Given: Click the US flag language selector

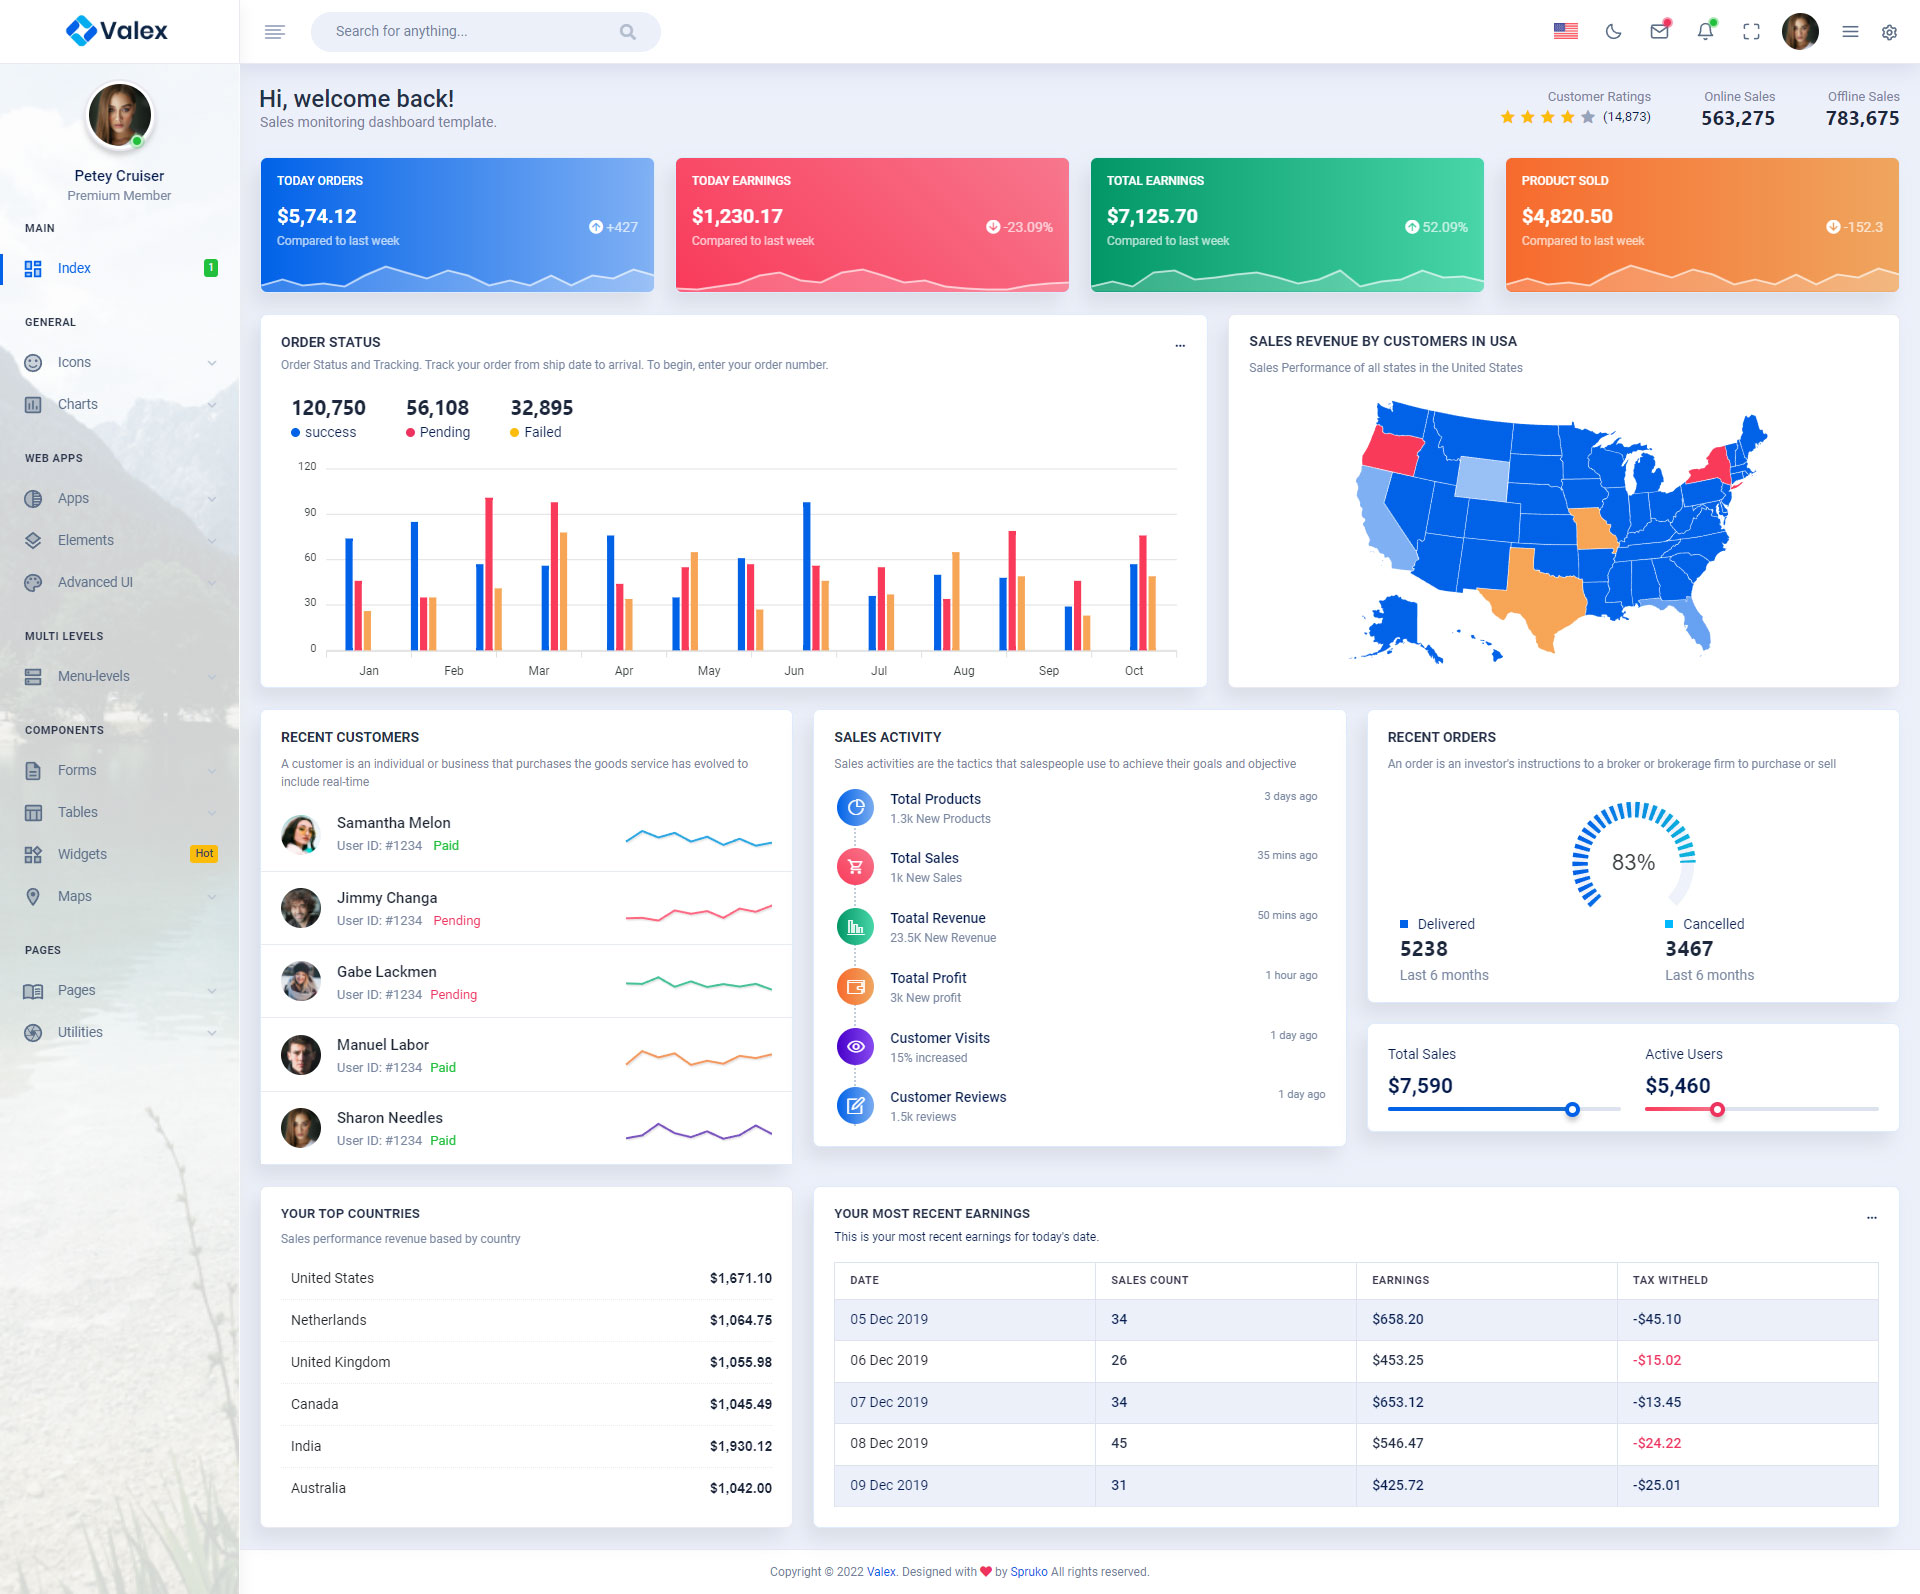Looking at the screenshot, I should pos(1566,32).
